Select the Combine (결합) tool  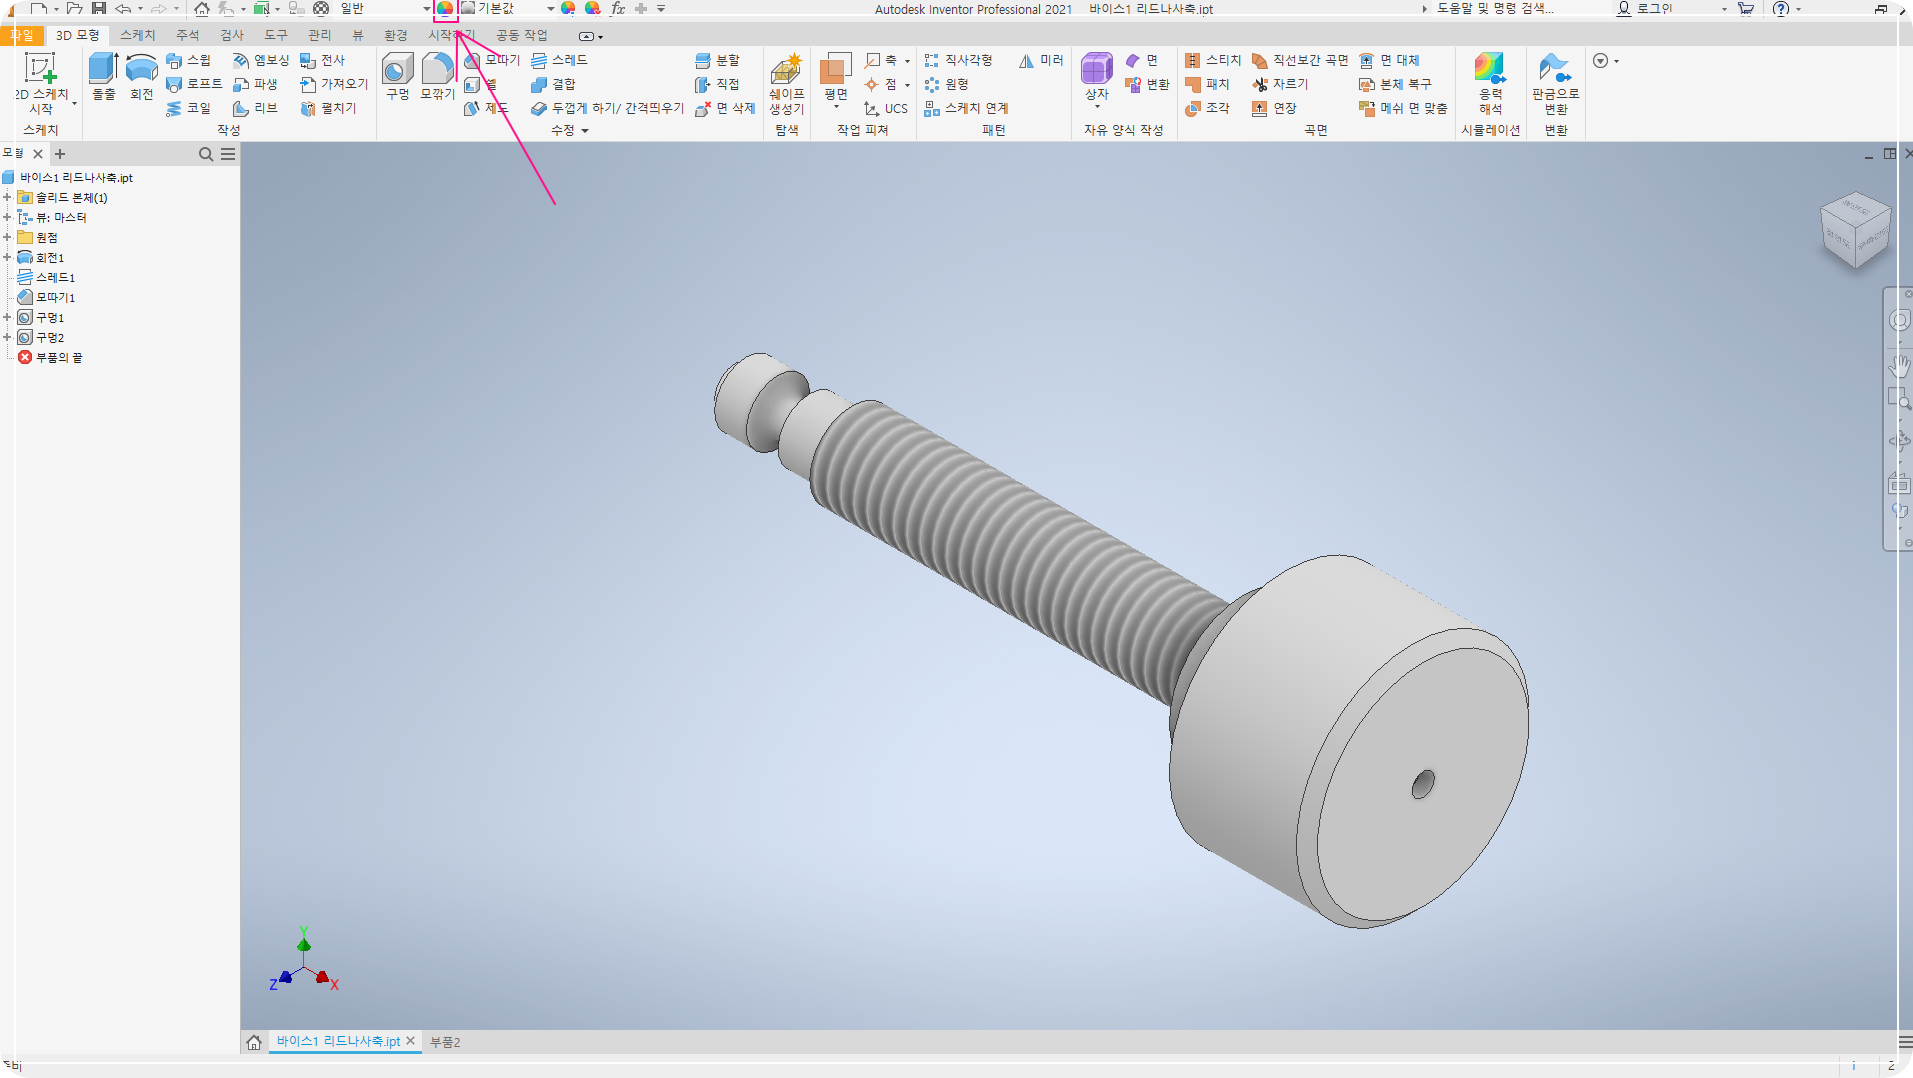click(x=554, y=84)
